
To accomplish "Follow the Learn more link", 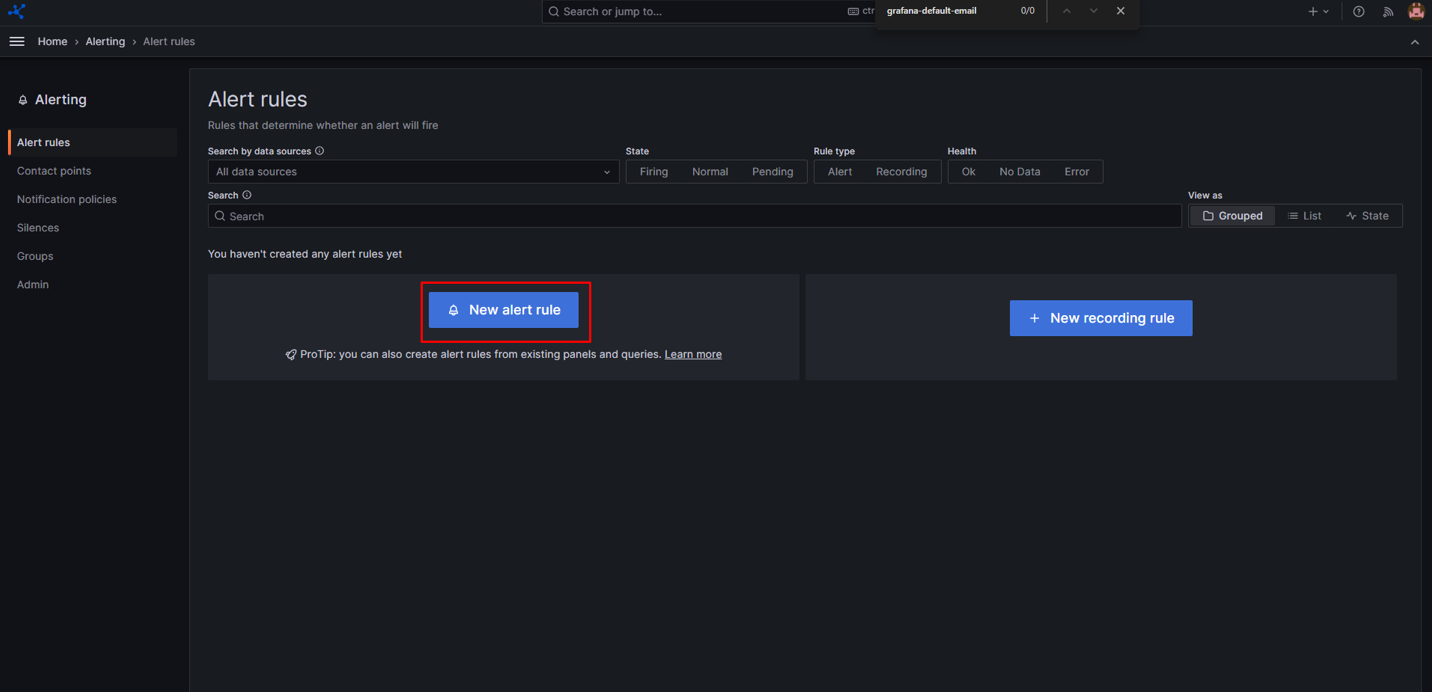I will click(693, 354).
